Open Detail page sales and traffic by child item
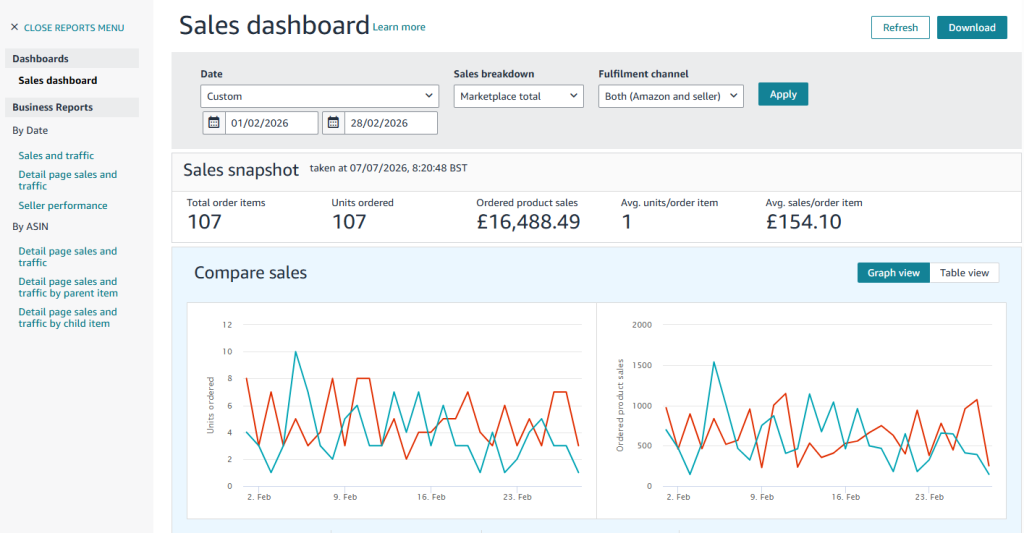The image size is (1024, 533). click(x=68, y=317)
